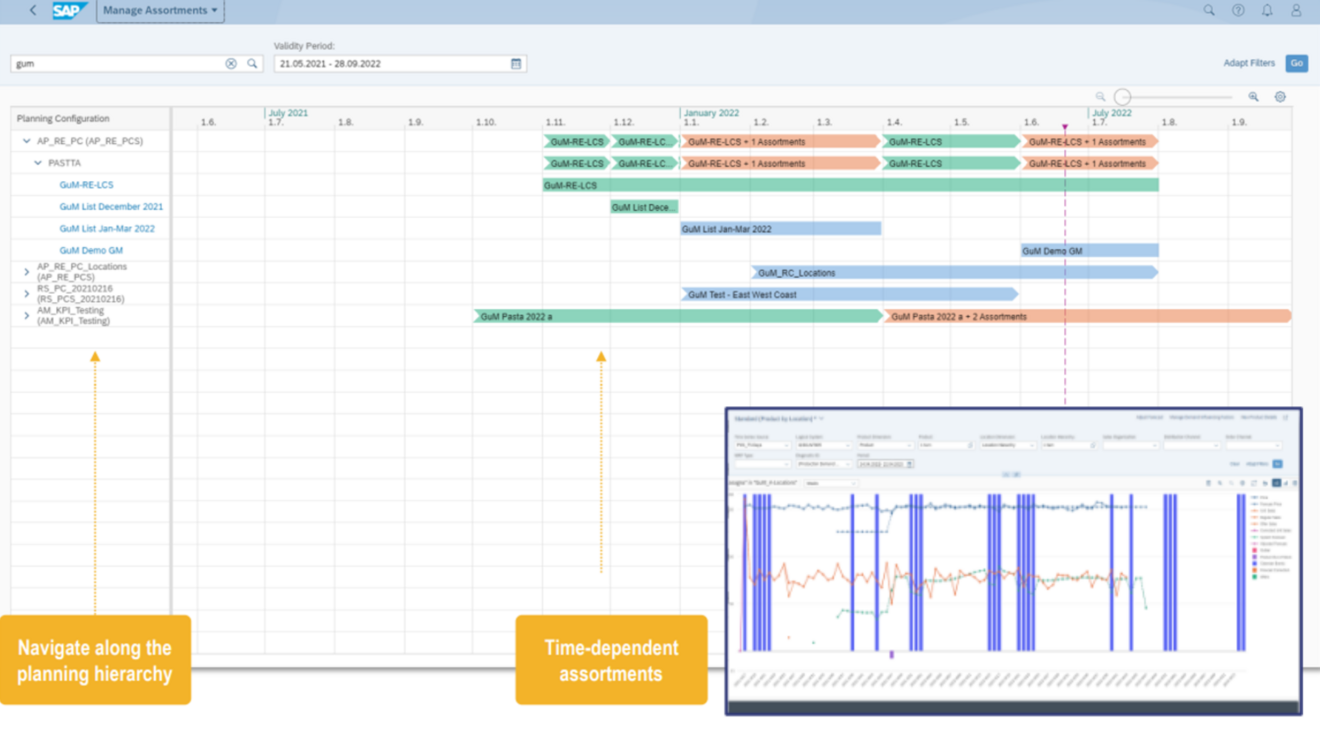The width and height of the screenshot is (1320, 745).
Task: Click the zoom-out magnifier above the chart
Action: coord(1099,96)
